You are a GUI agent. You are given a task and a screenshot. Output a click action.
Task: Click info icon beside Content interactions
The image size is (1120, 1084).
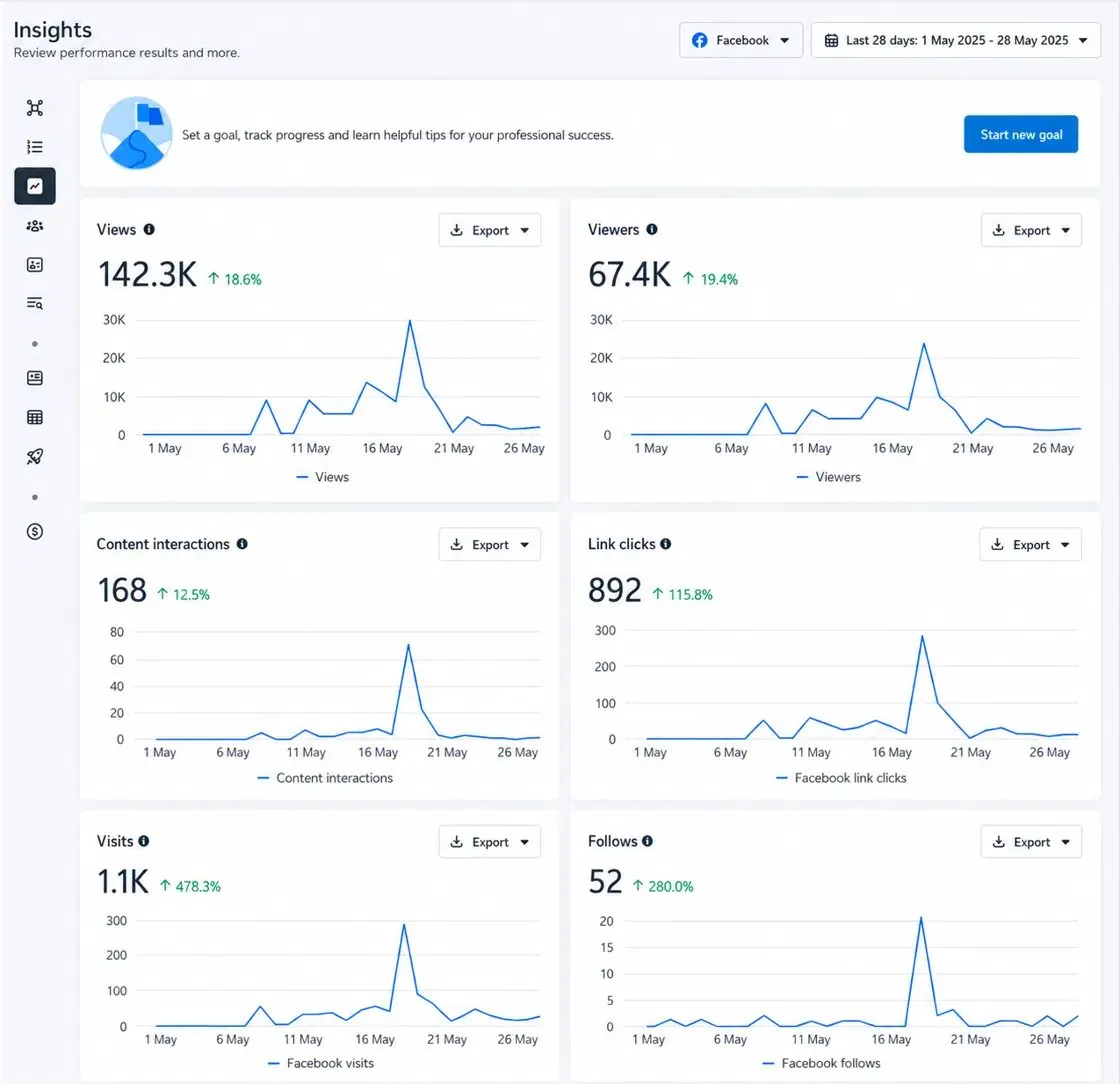click(x=242, y=543)
